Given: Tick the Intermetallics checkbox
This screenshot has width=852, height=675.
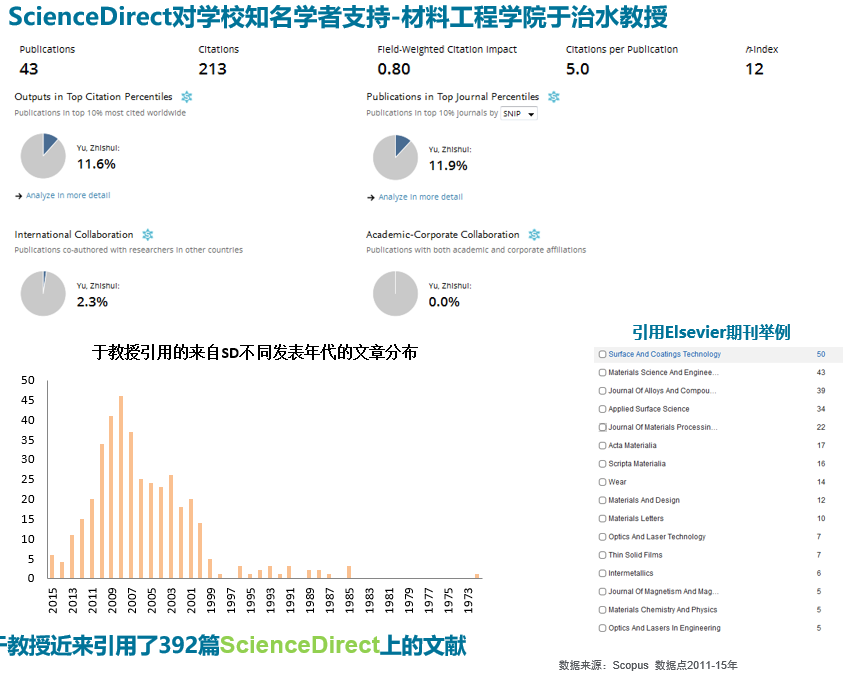Looking at the screenshot, I should coord(602,573).
